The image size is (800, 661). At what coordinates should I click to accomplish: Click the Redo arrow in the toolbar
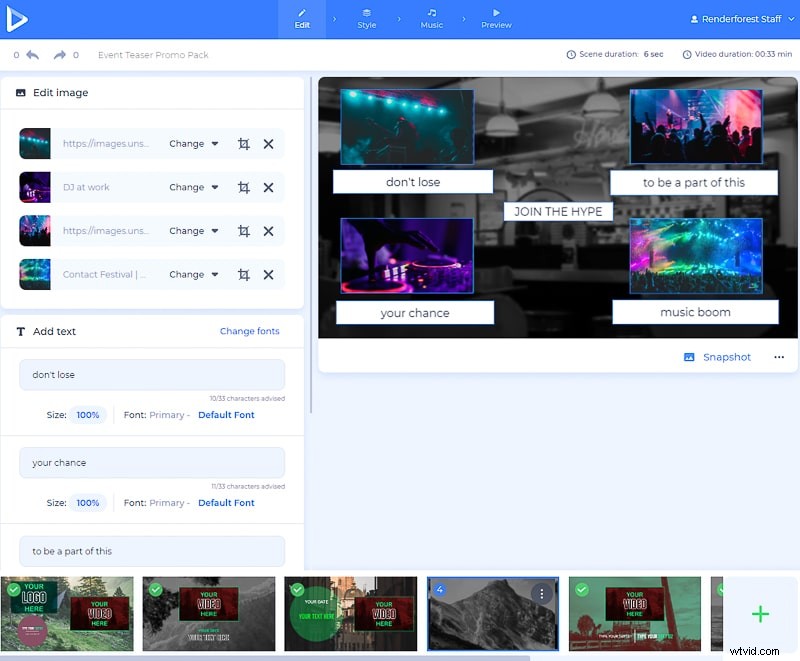57,55
